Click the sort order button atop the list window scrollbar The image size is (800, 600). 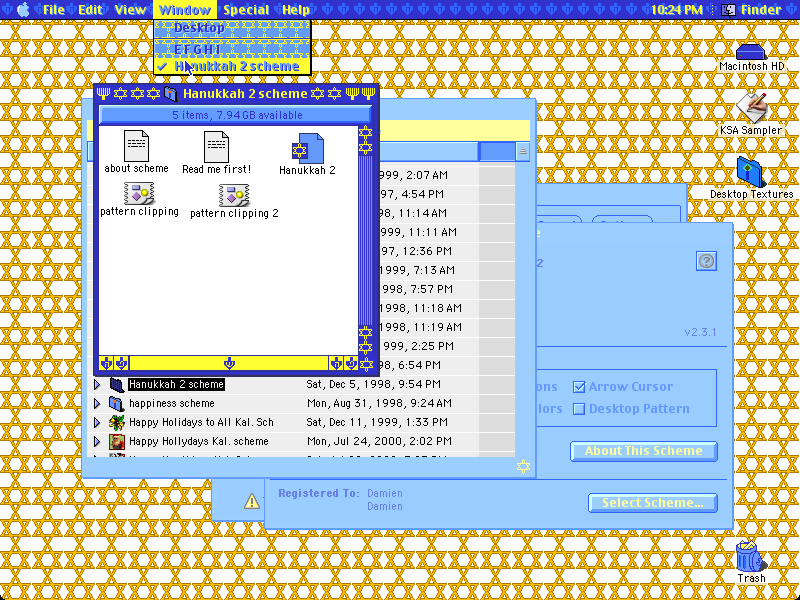[522, 151]
